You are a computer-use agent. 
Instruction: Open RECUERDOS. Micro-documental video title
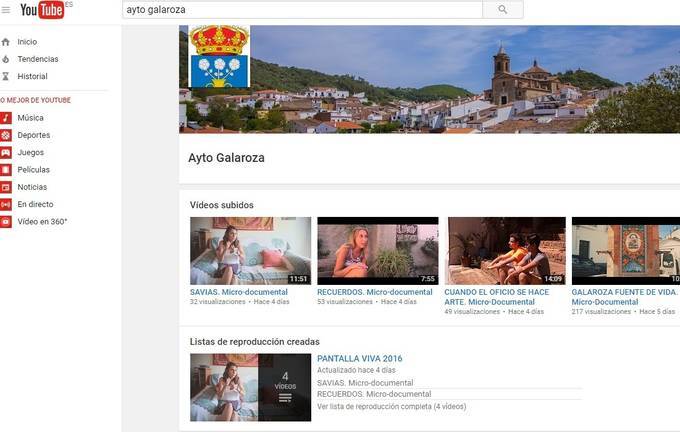click(x=375, y=292)
